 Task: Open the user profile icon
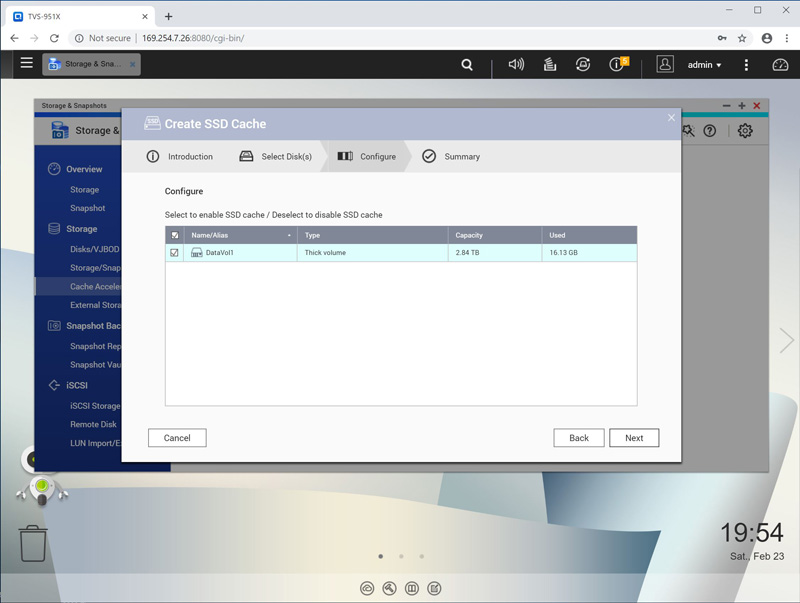tap(665, 64)
